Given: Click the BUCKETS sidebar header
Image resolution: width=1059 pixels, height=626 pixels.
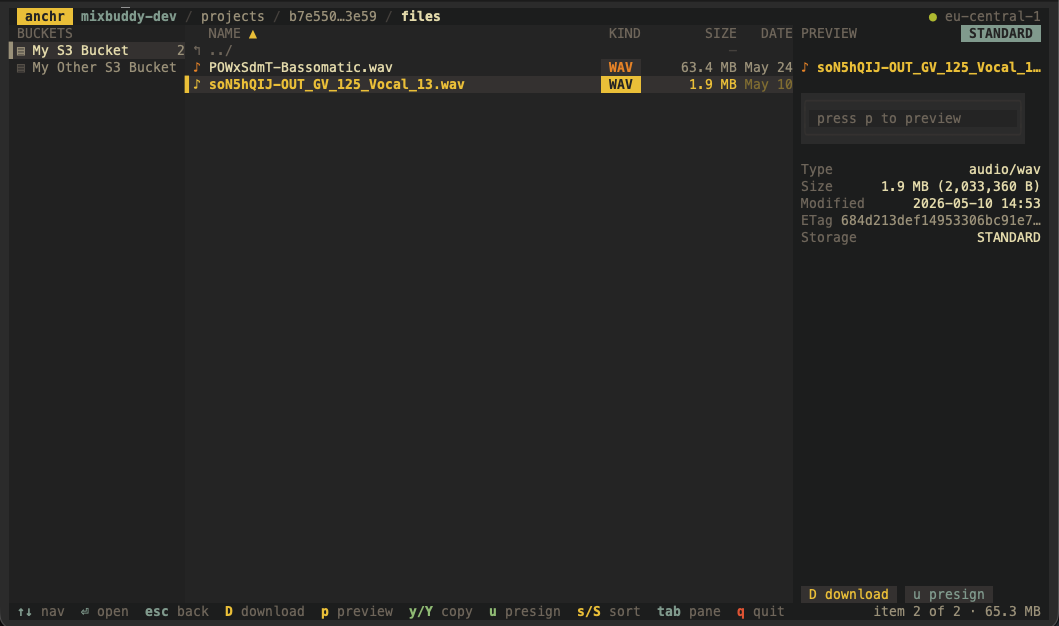Looking at the screenshot, I should [45, 34].
